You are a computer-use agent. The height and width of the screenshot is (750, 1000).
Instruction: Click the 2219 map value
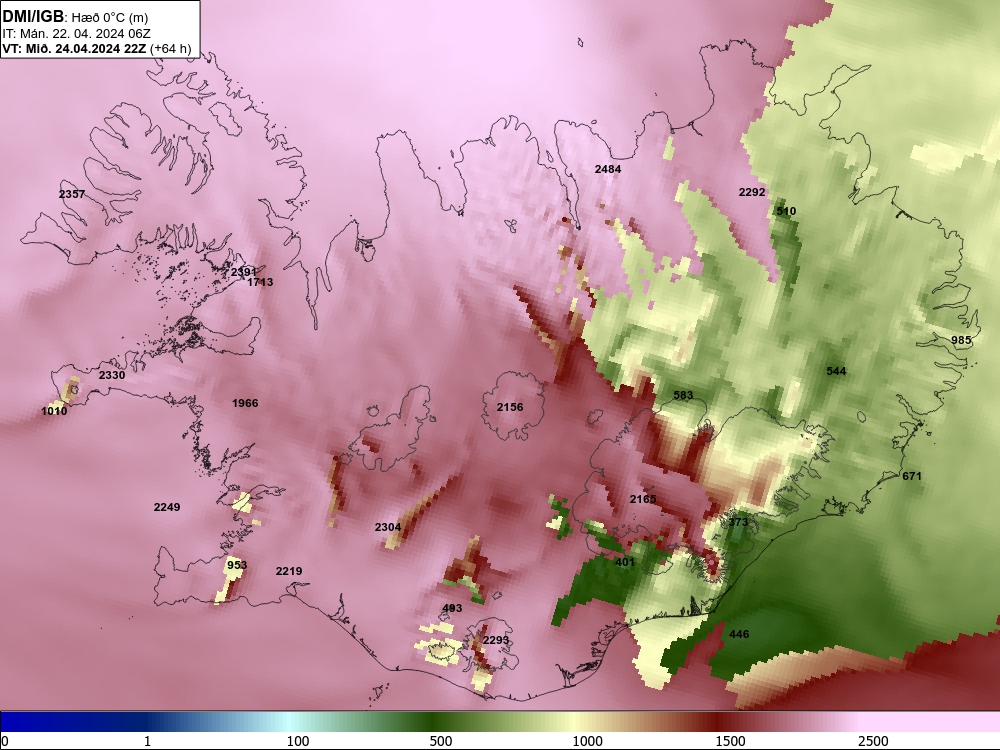pyautogui.click(x=289, y=571)
